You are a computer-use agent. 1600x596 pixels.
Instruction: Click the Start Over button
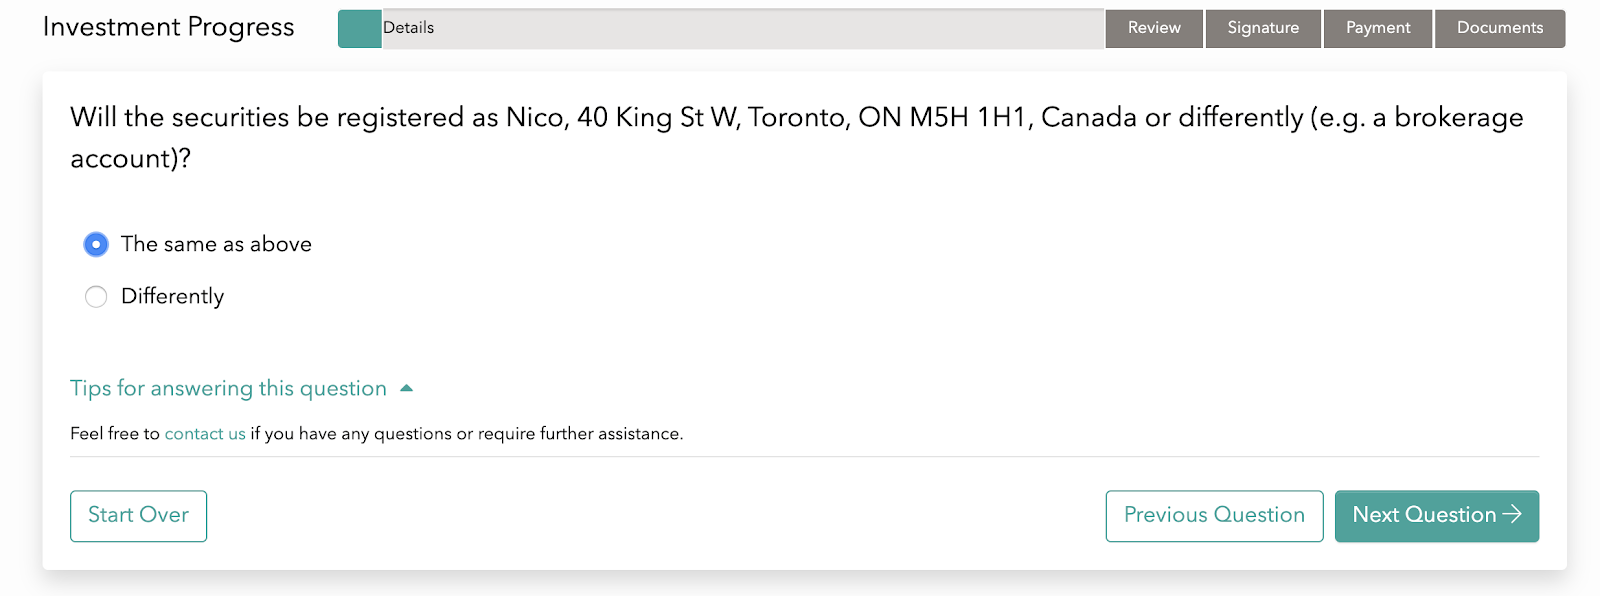138,516
